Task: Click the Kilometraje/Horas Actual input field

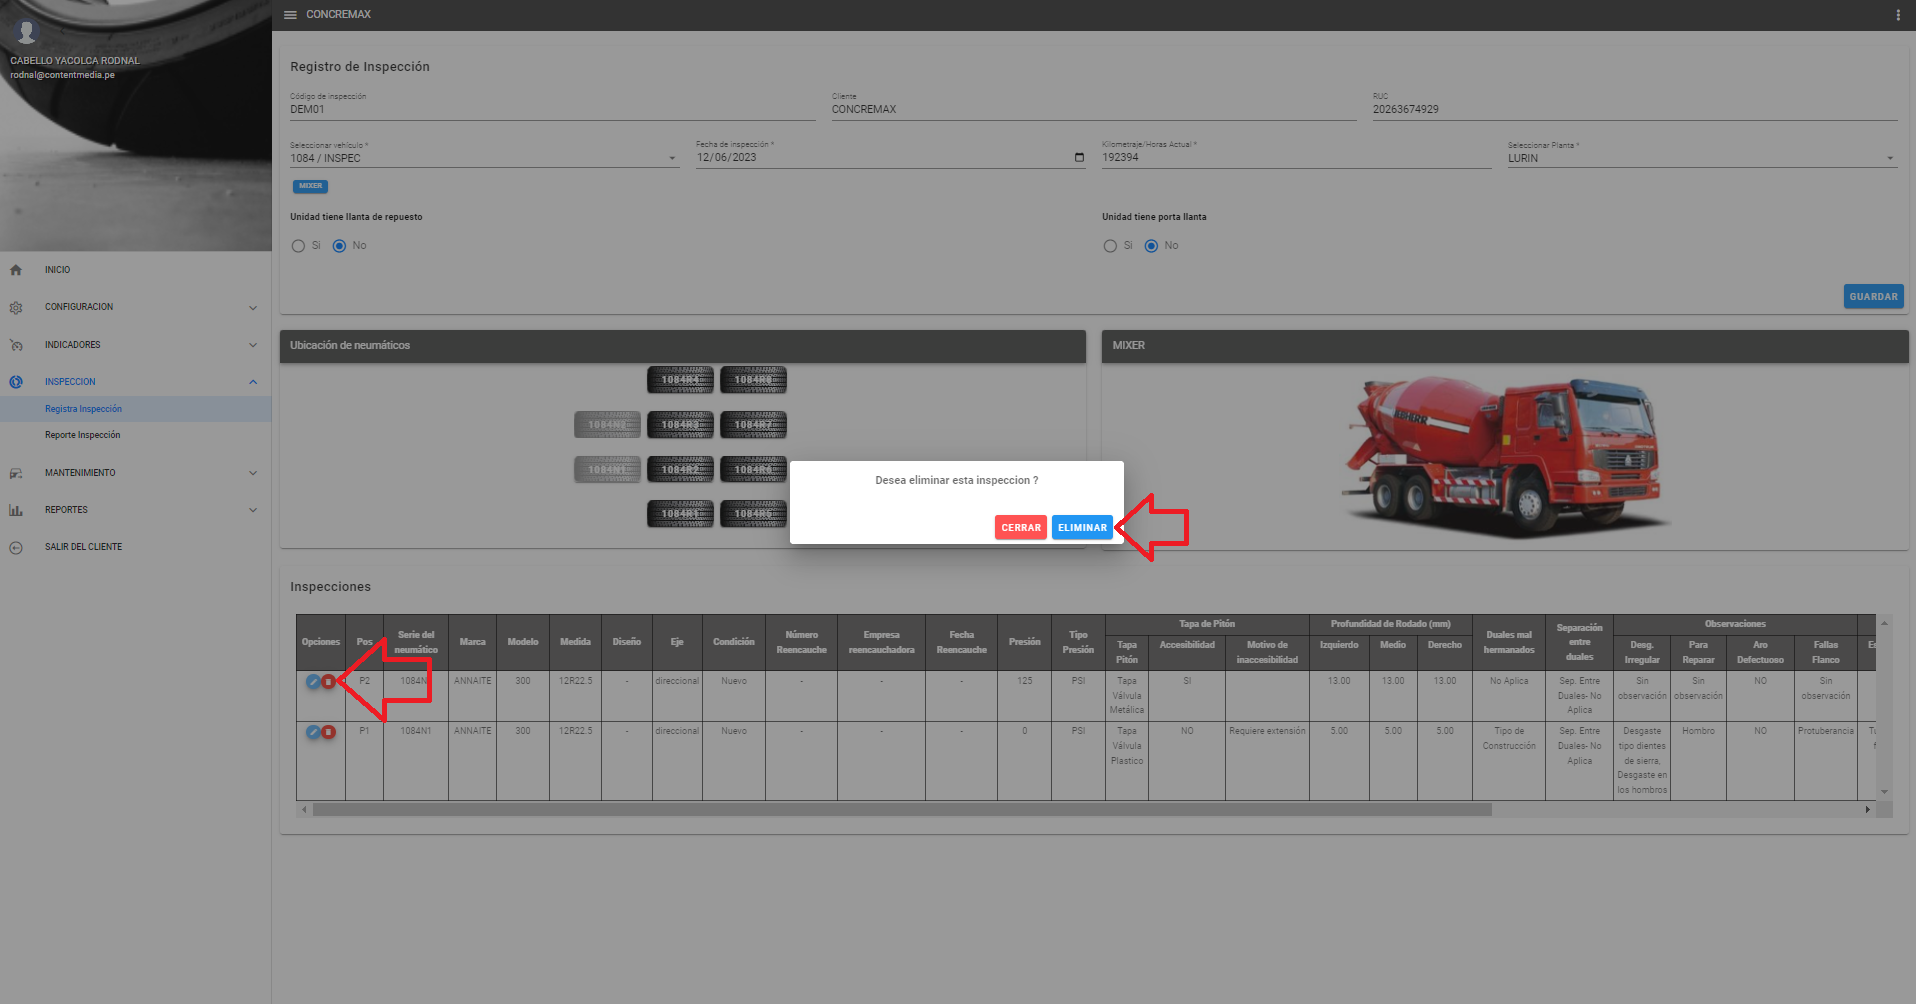Action: click(1295, 158)
